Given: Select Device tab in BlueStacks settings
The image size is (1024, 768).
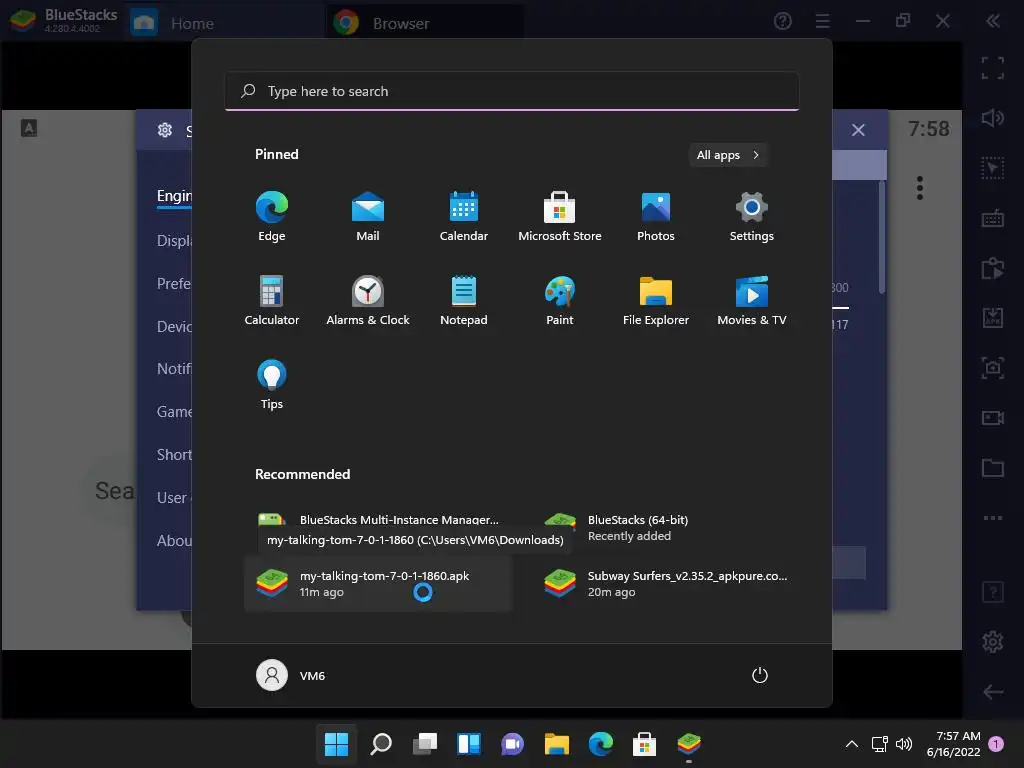Looking at the screenshot, I should (x=174, y=327).
